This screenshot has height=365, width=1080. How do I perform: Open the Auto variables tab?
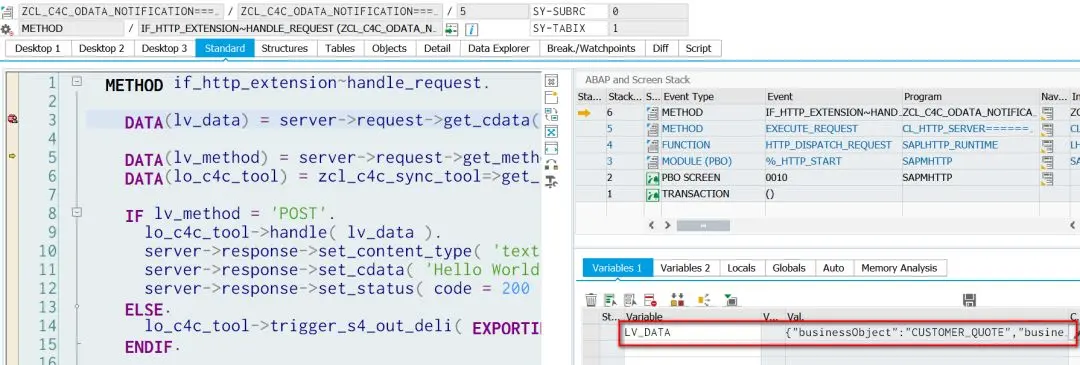(834, 268)
